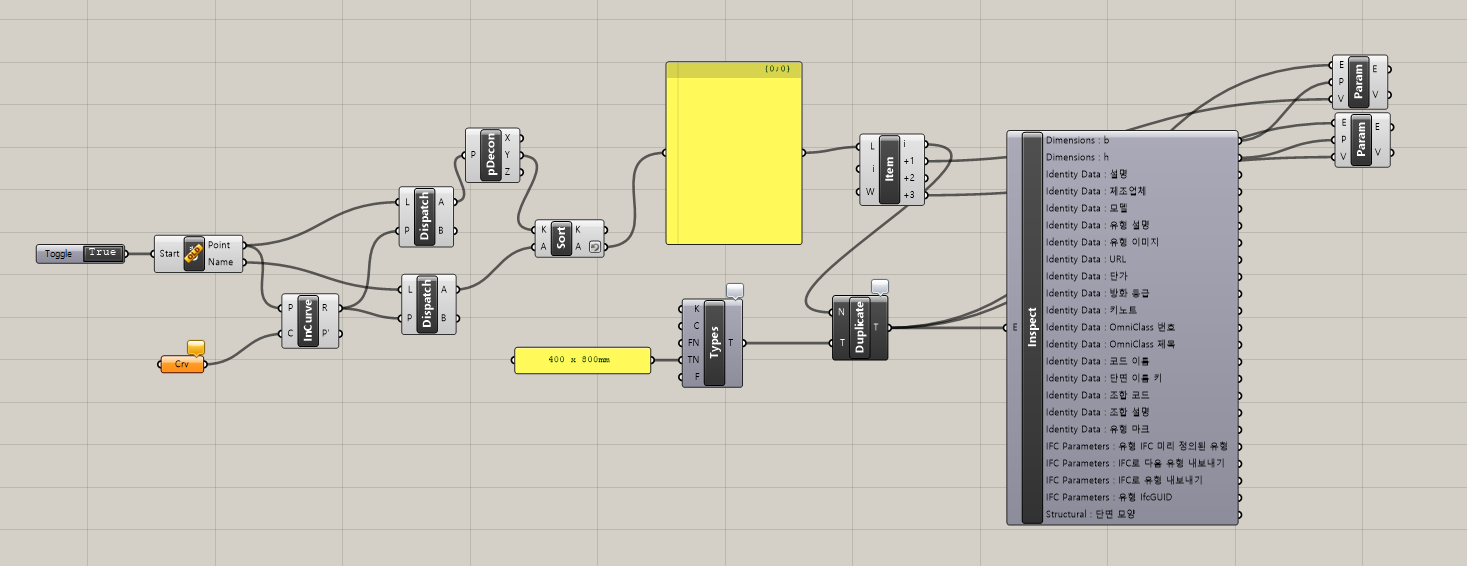Viewport: 1467px width, 566px height.
Task: Open the balloon above the Duplicate component
Action: point(880,287)
